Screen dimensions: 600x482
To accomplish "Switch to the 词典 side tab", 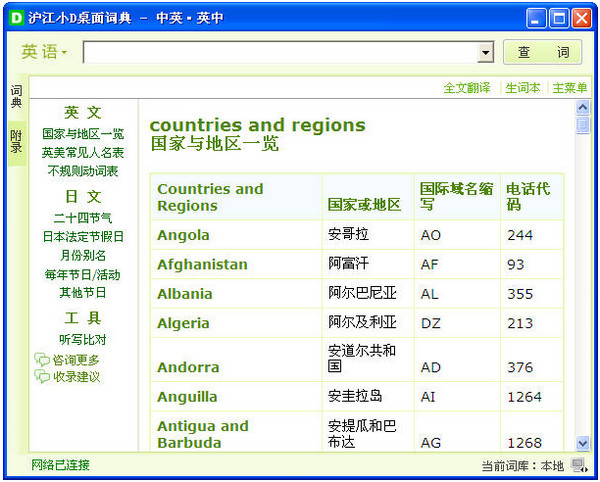I will [x=16, y=96].
